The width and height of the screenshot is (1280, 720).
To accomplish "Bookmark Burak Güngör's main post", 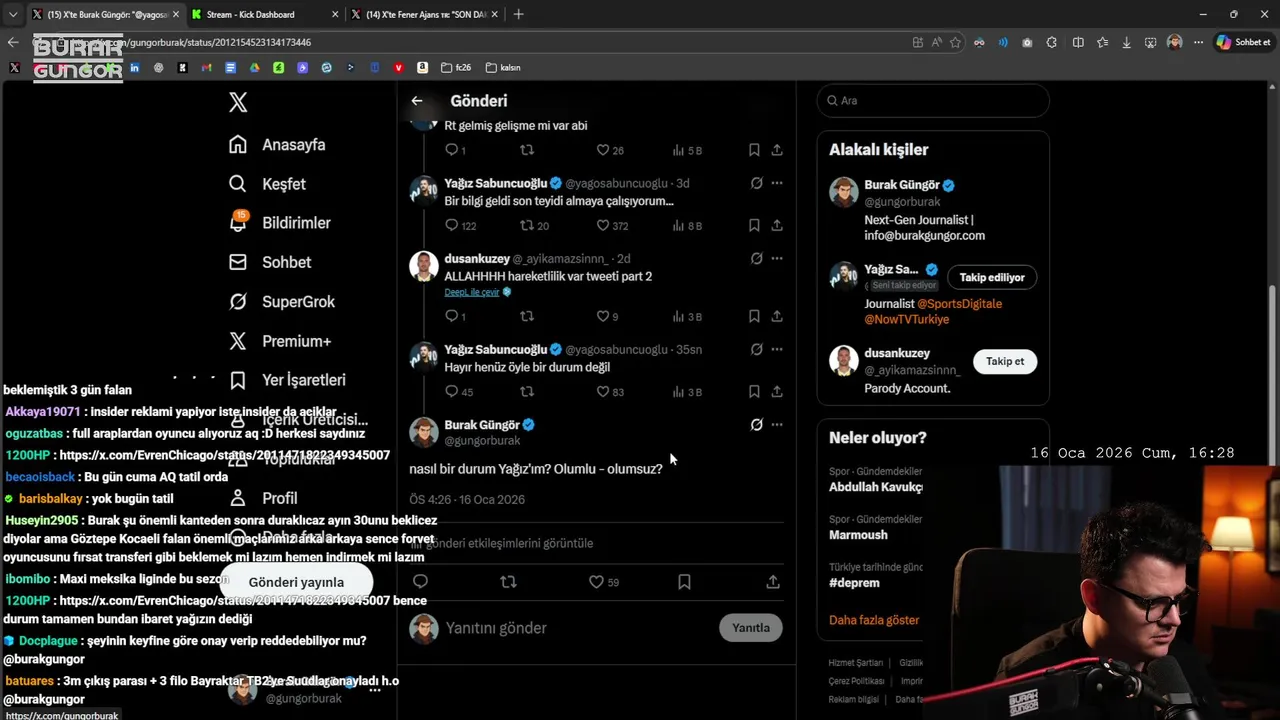I will [684, 581].
